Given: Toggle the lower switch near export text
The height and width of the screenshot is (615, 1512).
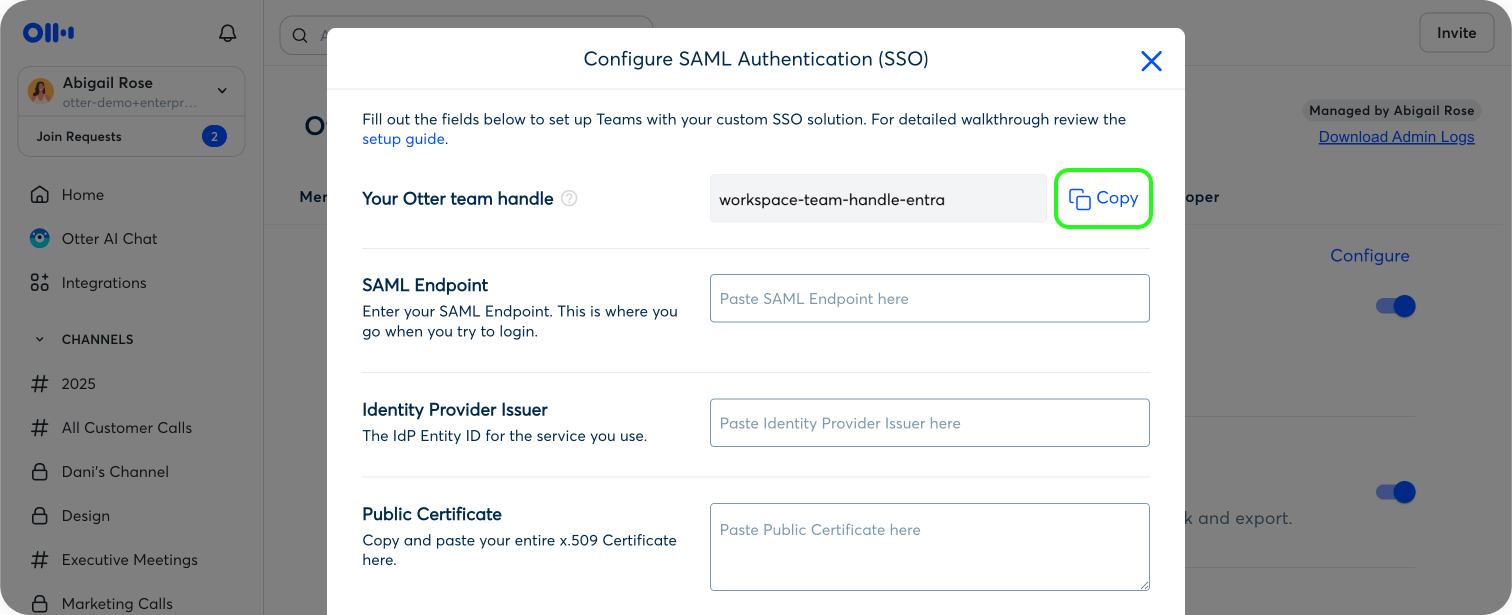Looking at the screenshot, I should pos(1396,492).
